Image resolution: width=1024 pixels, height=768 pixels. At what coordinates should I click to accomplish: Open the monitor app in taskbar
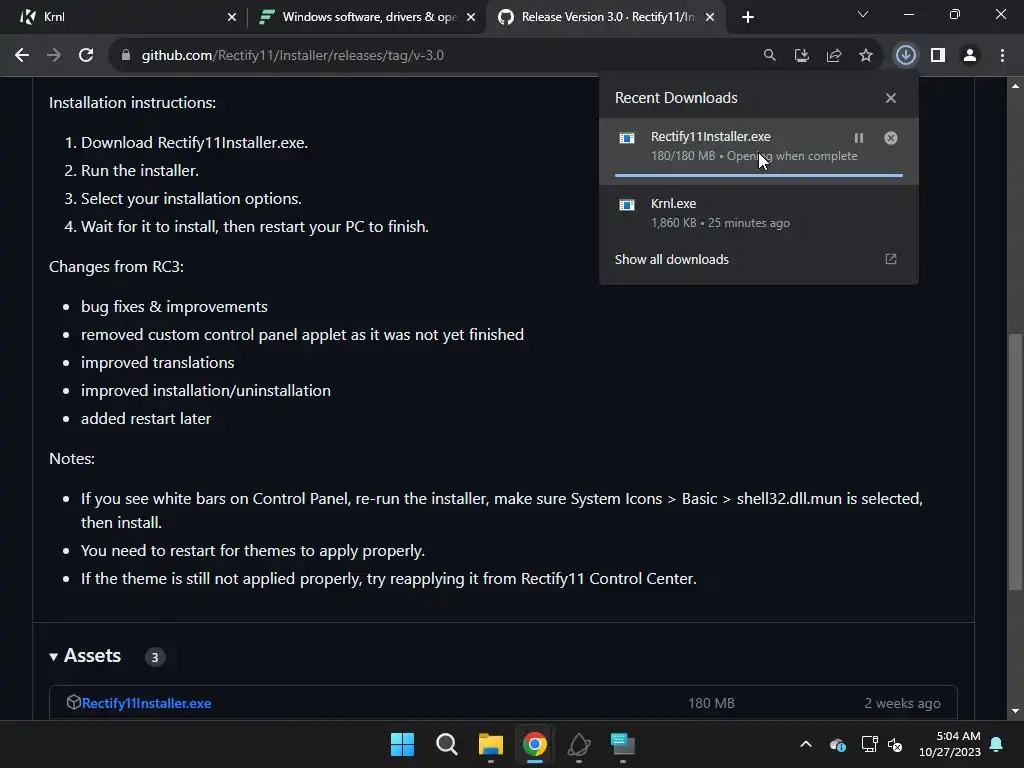[623, 744]
